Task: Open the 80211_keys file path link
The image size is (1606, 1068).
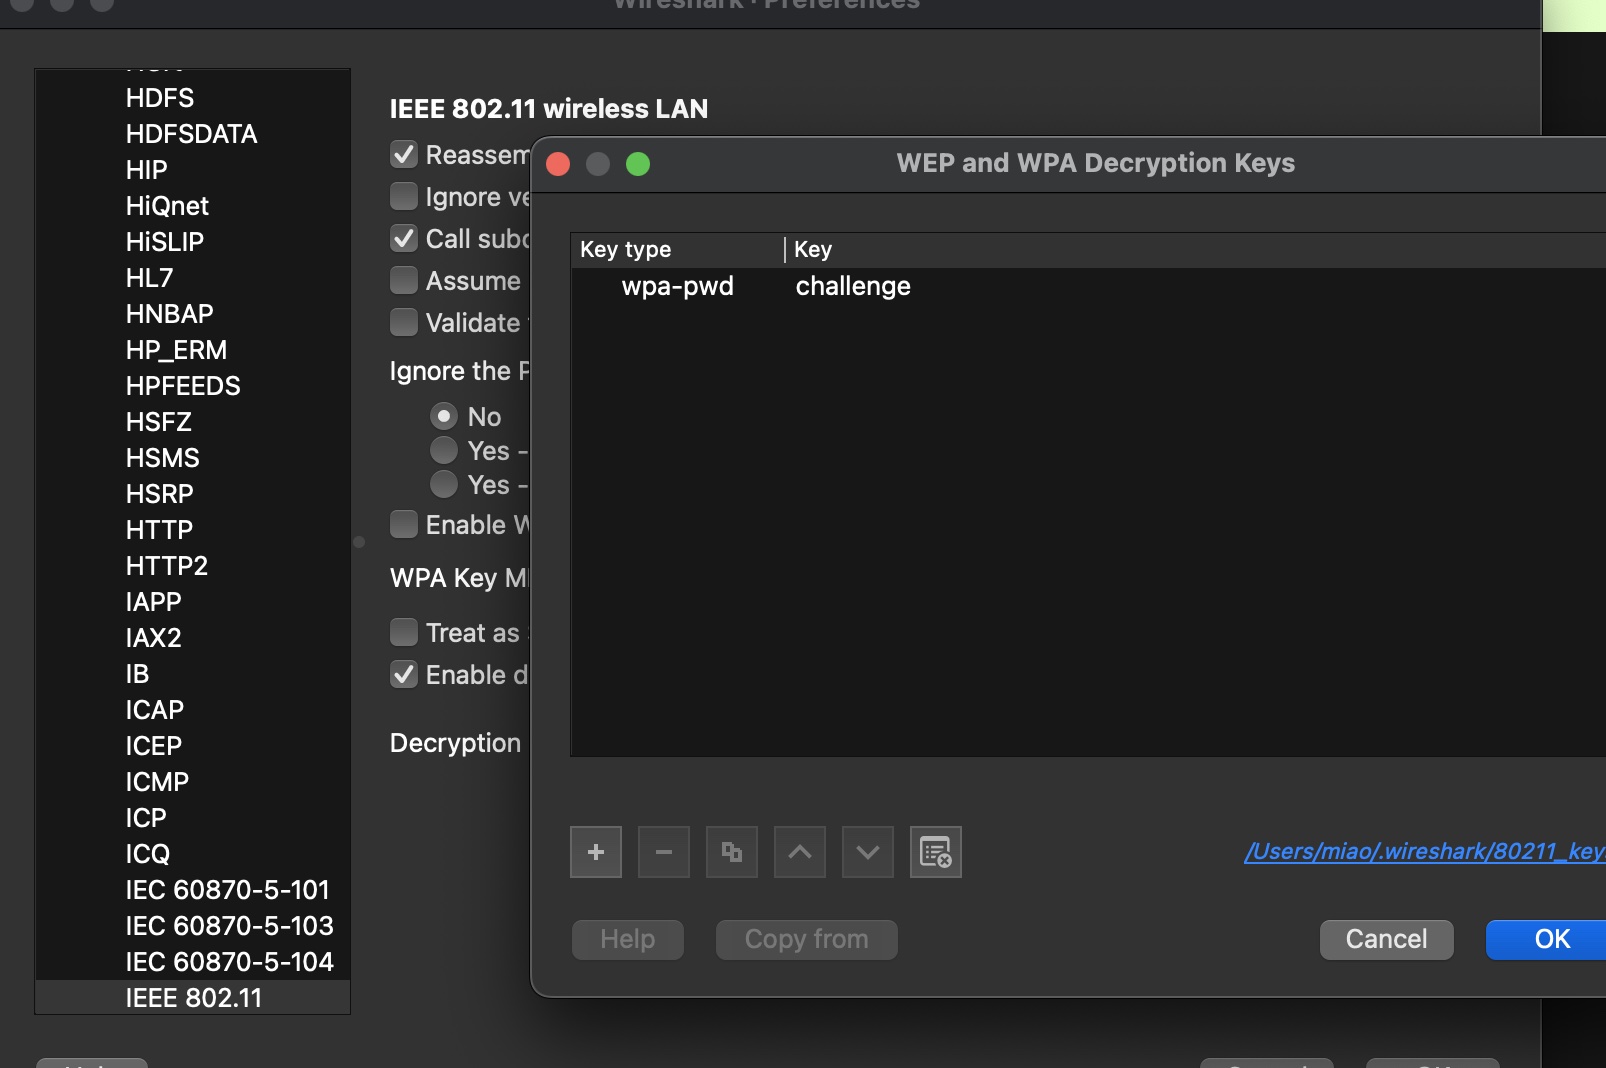Action: click(x=1424, y=851)
